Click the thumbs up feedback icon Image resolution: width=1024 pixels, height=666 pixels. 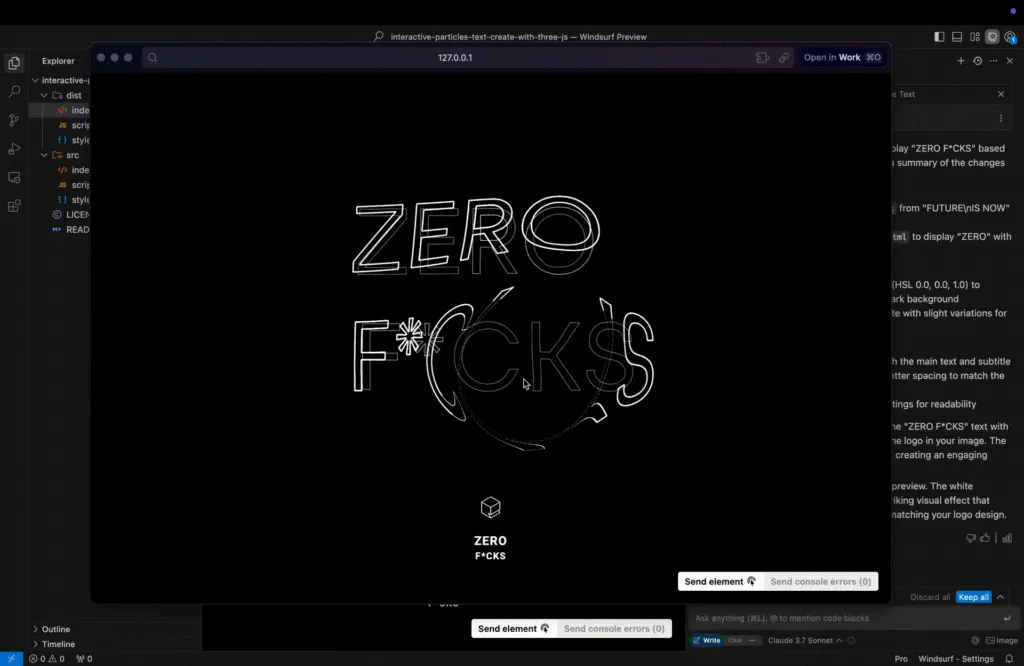point(986,538)
